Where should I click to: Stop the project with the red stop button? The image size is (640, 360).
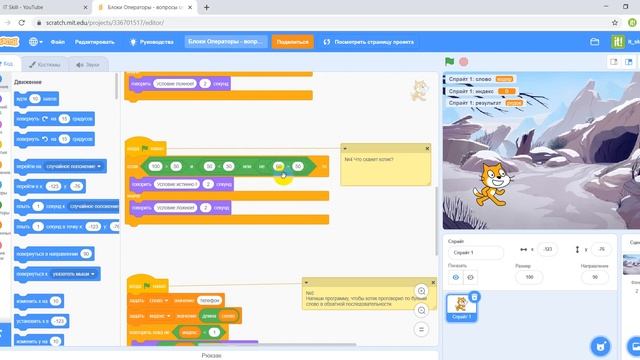click(464, 62)
